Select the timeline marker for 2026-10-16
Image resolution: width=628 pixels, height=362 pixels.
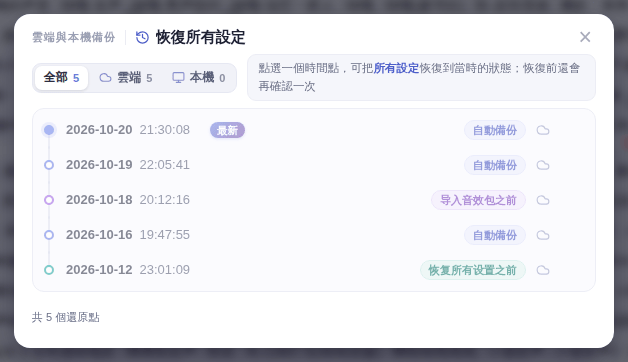point(49,235)
